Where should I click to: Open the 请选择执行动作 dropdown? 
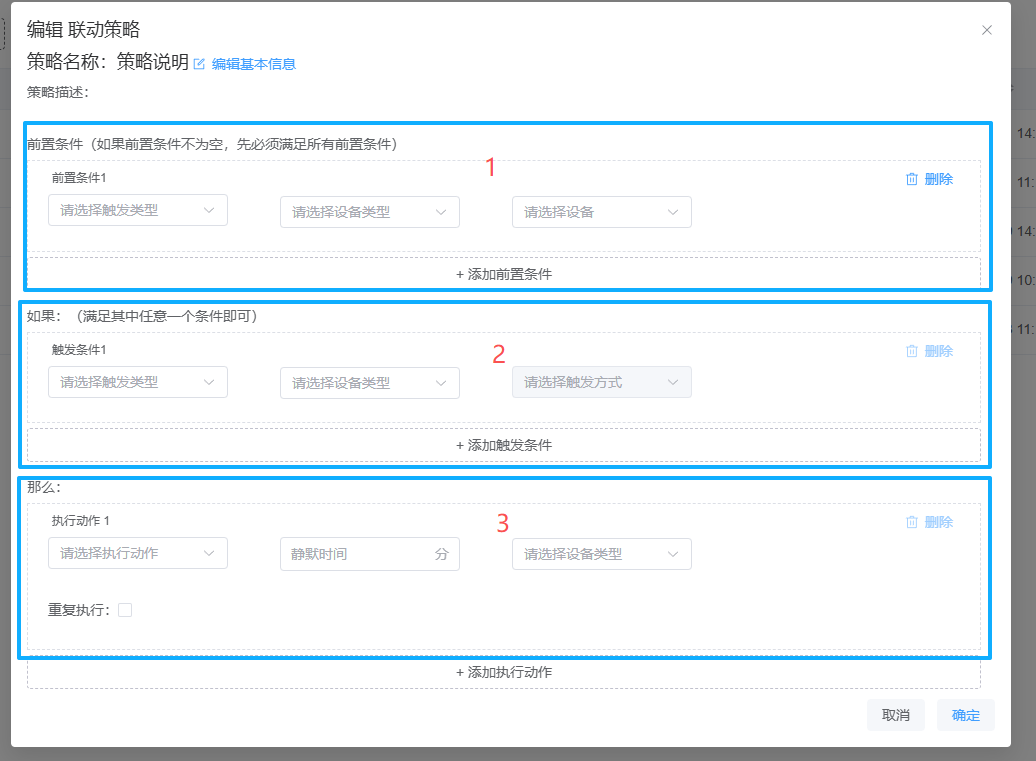[x=138, y=553]
